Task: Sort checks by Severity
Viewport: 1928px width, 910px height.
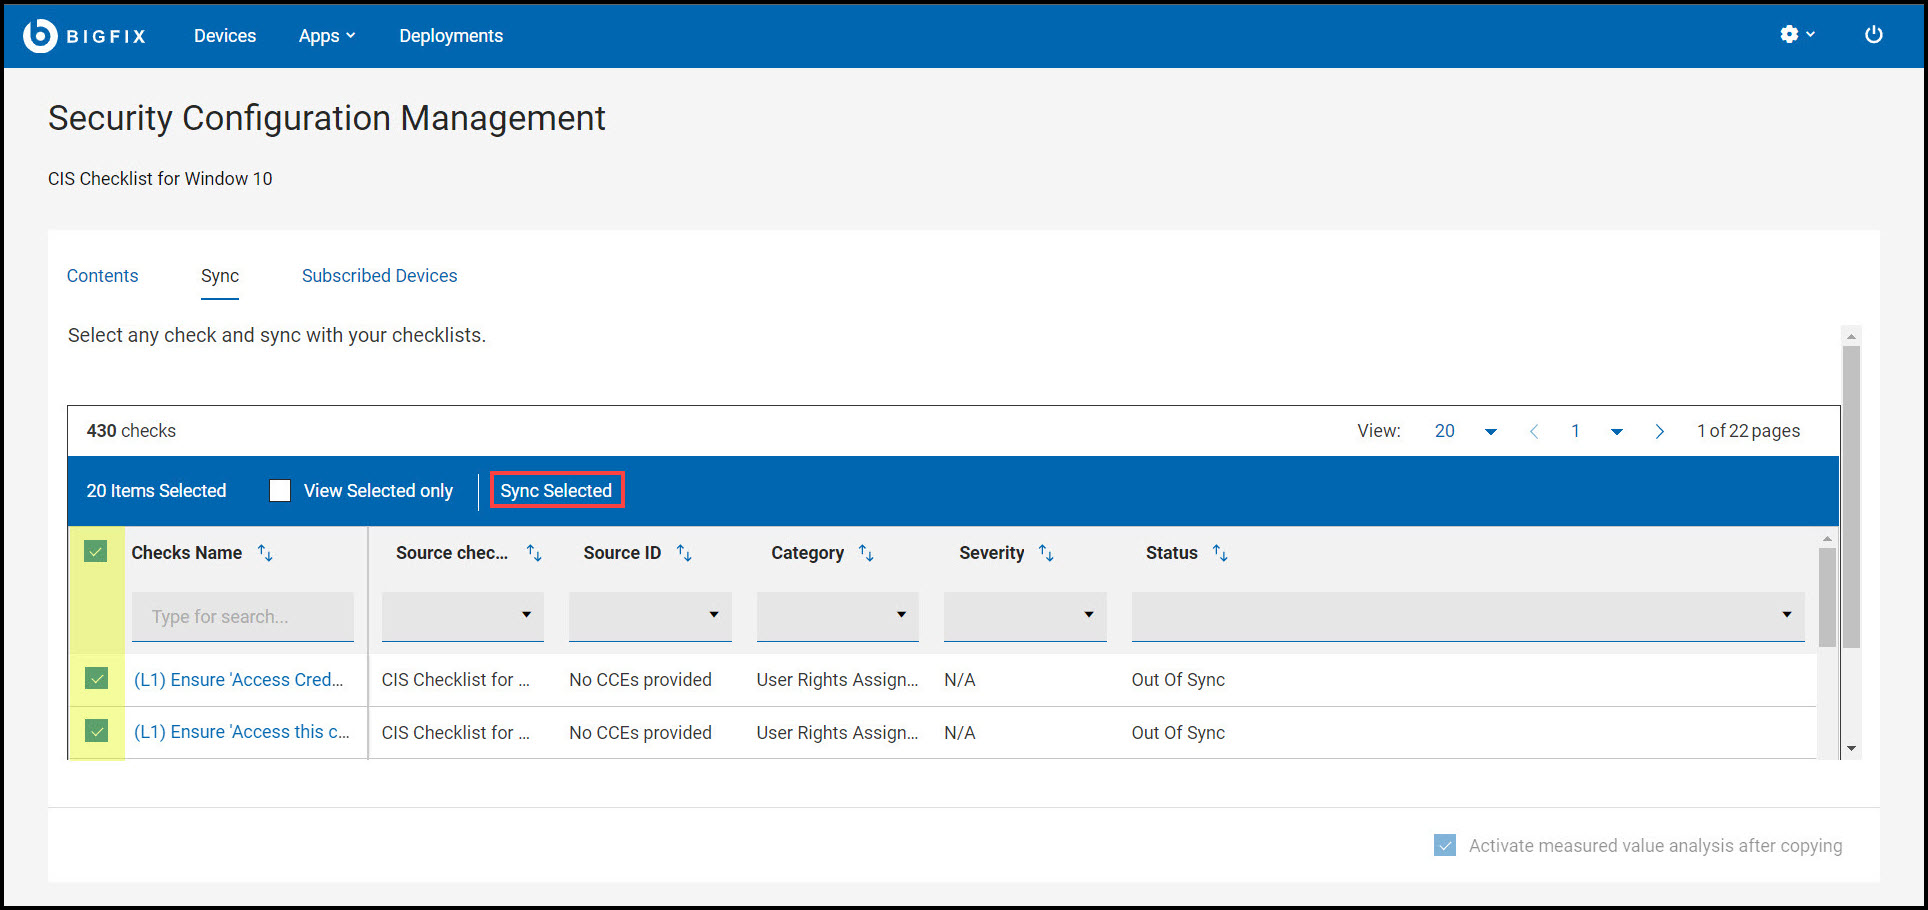Action: coord(1047,552)
